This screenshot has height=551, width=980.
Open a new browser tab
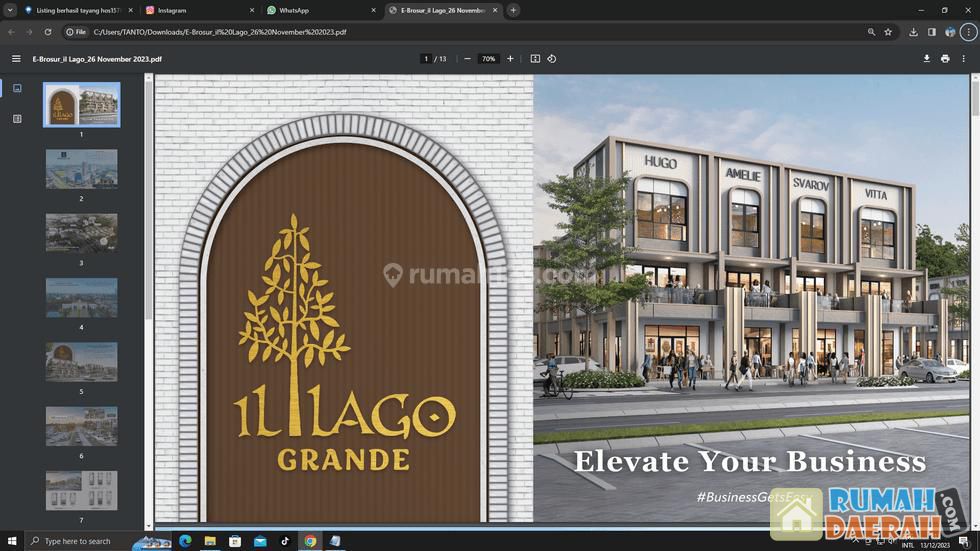click(513, 10)
